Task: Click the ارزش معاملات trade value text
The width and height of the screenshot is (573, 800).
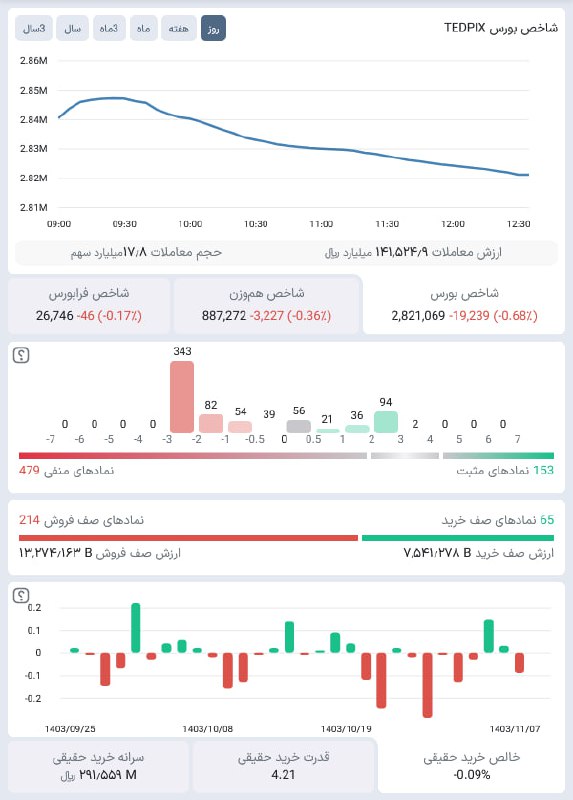Action: pos(413,252)
